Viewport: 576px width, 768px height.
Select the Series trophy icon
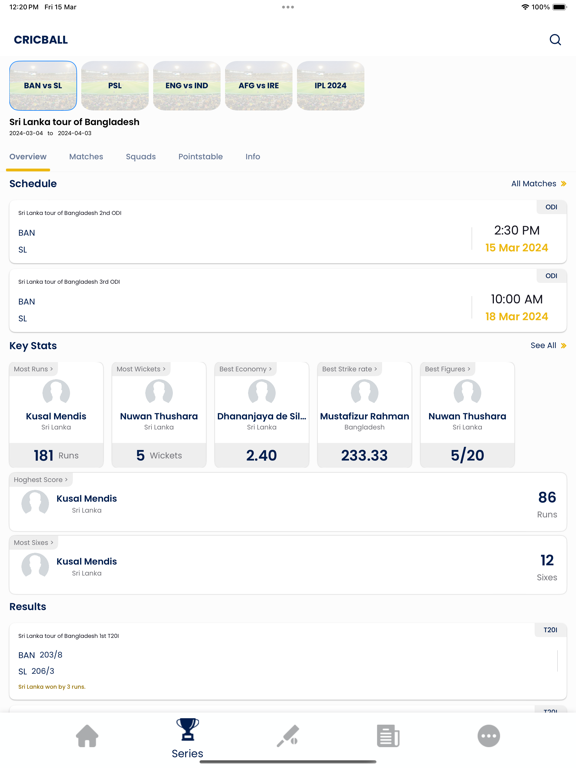tap(187, 729)
